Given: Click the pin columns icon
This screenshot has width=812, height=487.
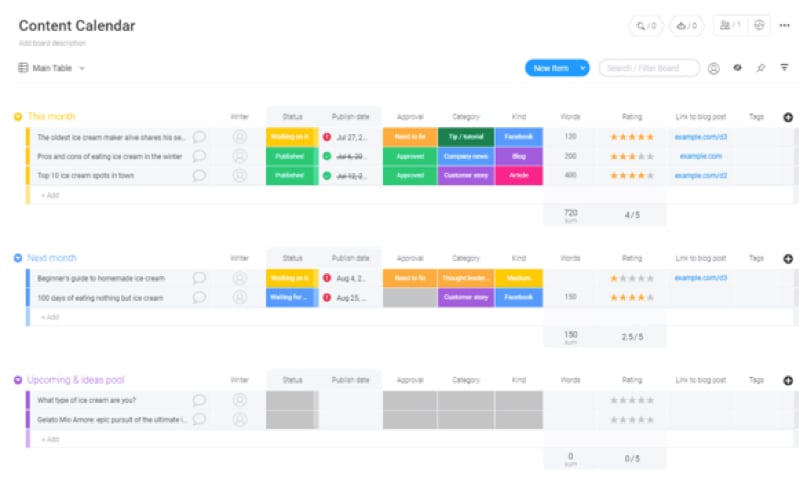Looking at the screenshot, I should [761, 68].
